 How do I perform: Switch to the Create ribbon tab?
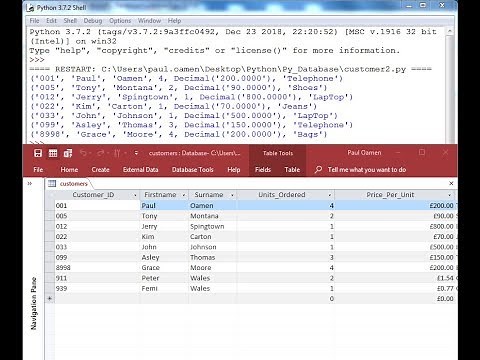[x=100, y=169]
